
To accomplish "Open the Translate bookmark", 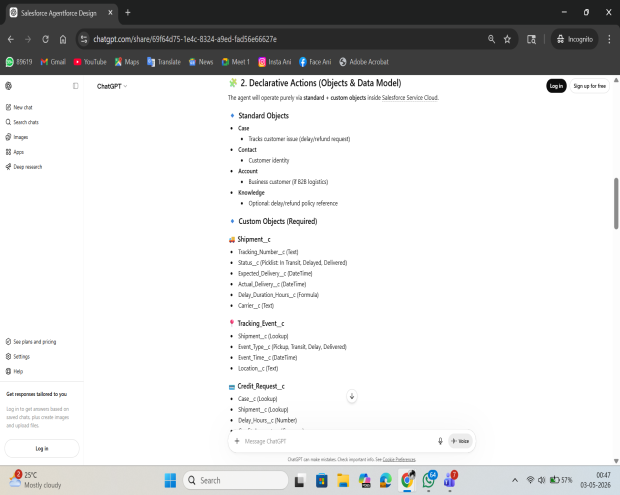I will click(x=164, y=62).
